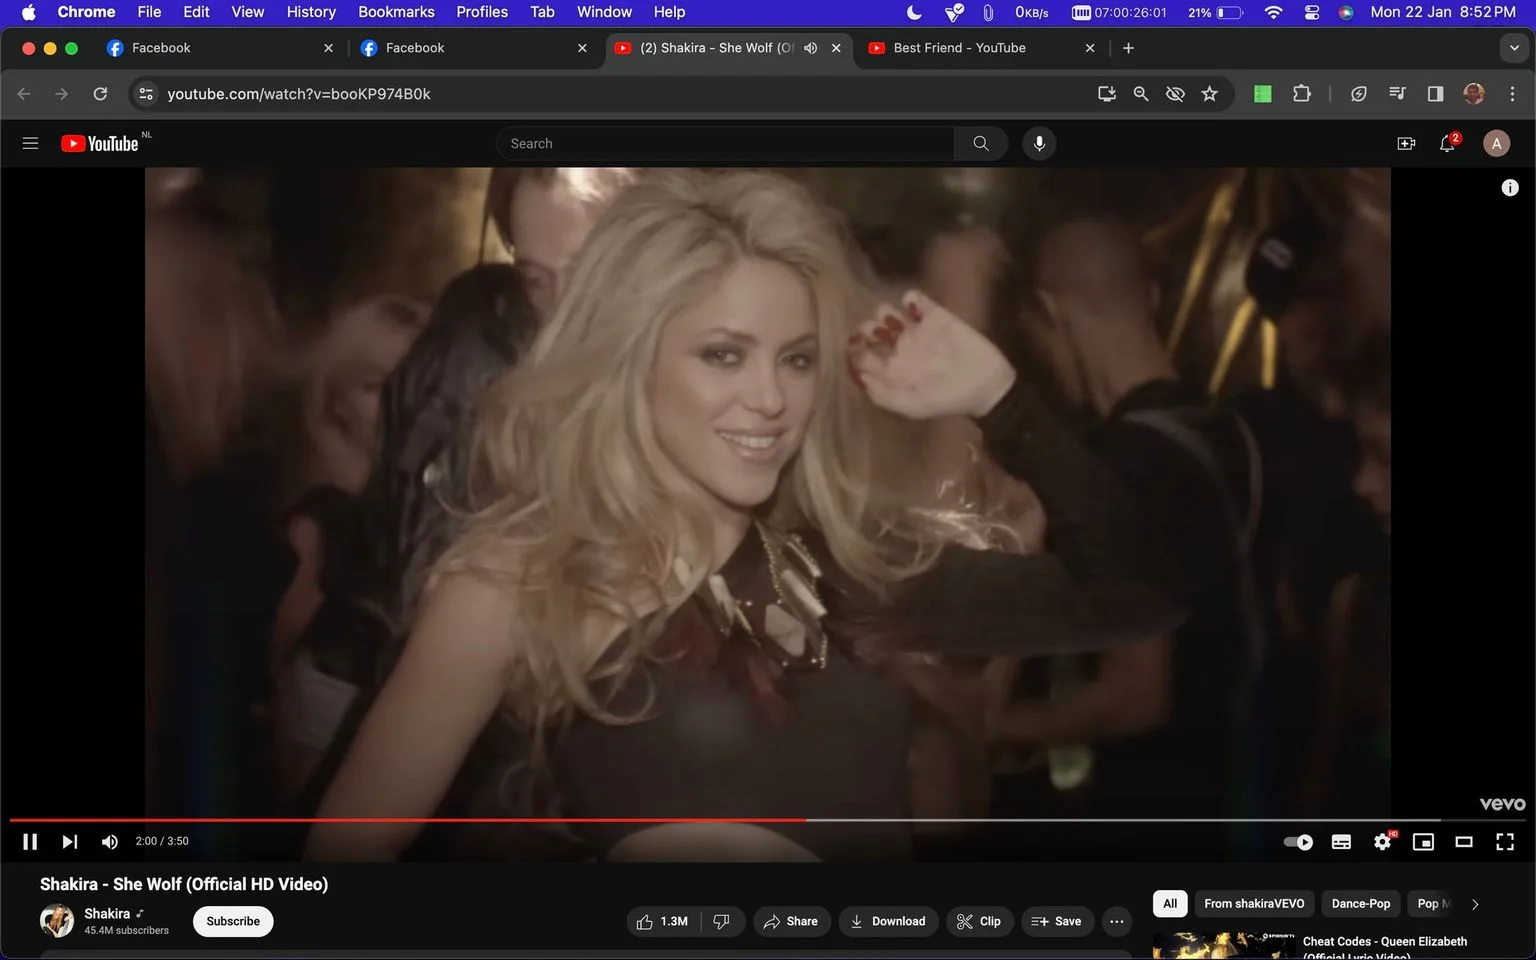Switch to the first Facebook tab

click(220, 48)
